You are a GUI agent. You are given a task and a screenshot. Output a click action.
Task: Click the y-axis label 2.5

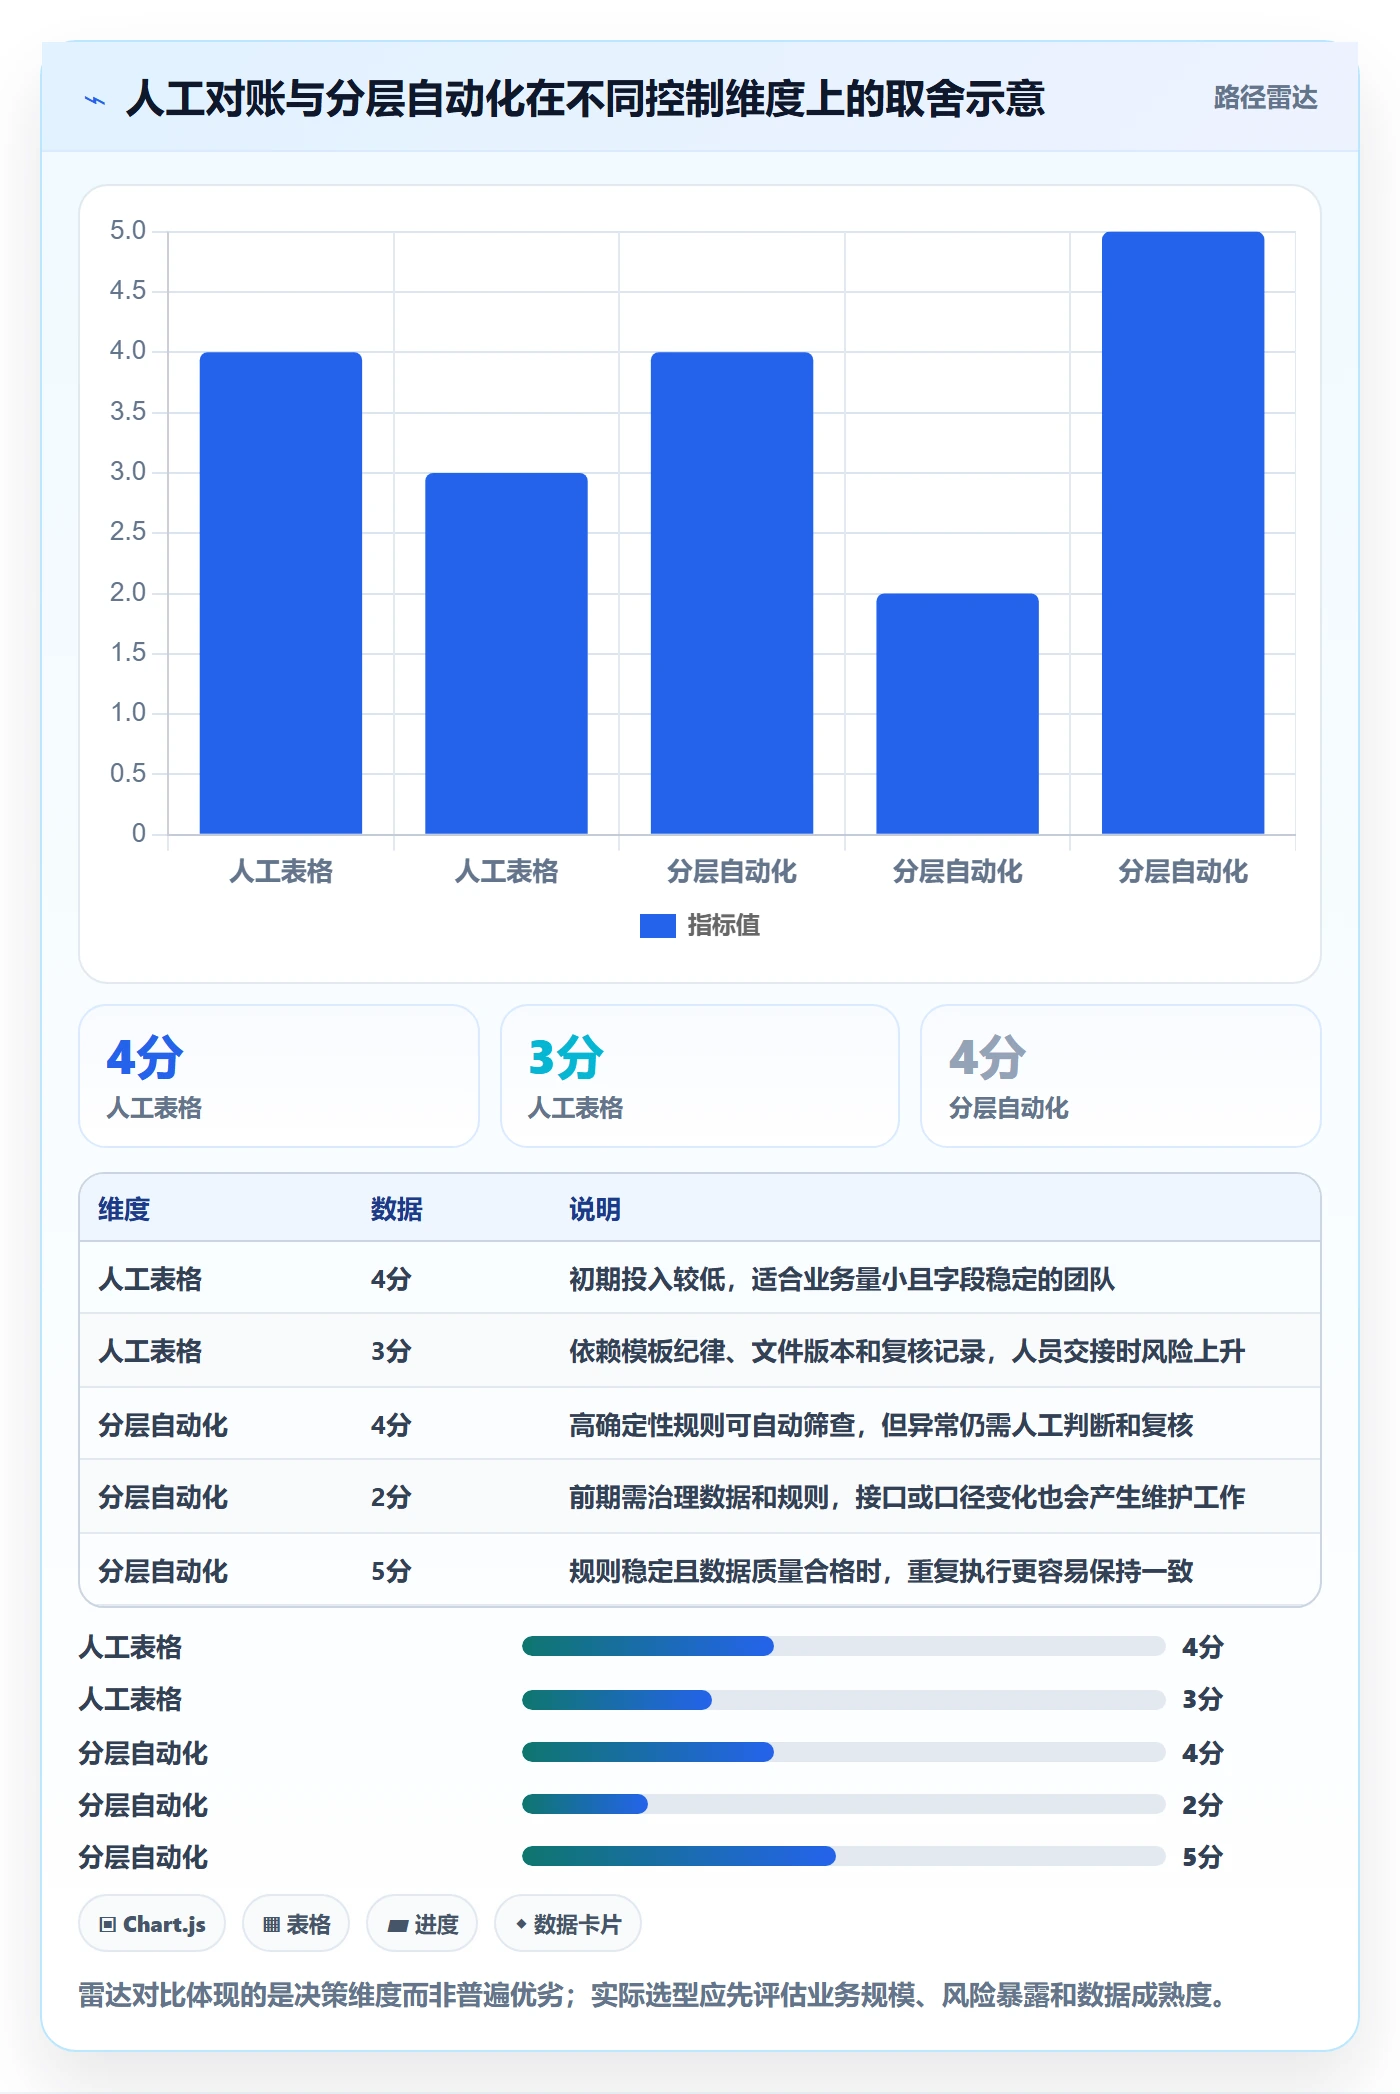128,532
